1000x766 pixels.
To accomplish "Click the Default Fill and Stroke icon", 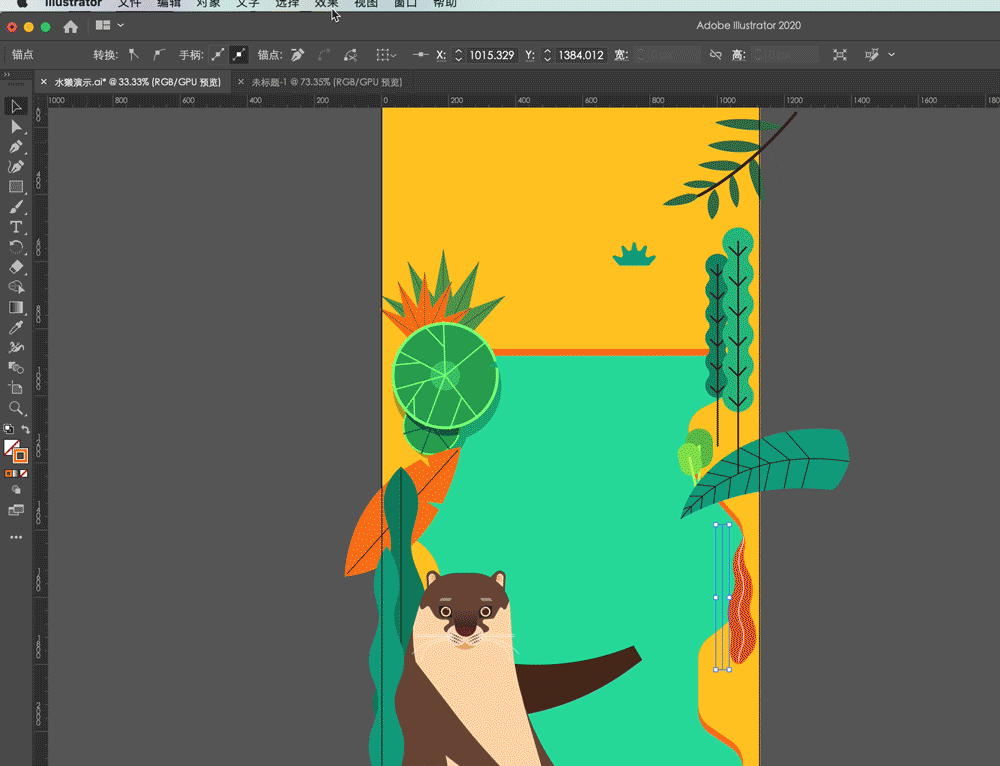I will pyautogui.click(x=8, y=429).
